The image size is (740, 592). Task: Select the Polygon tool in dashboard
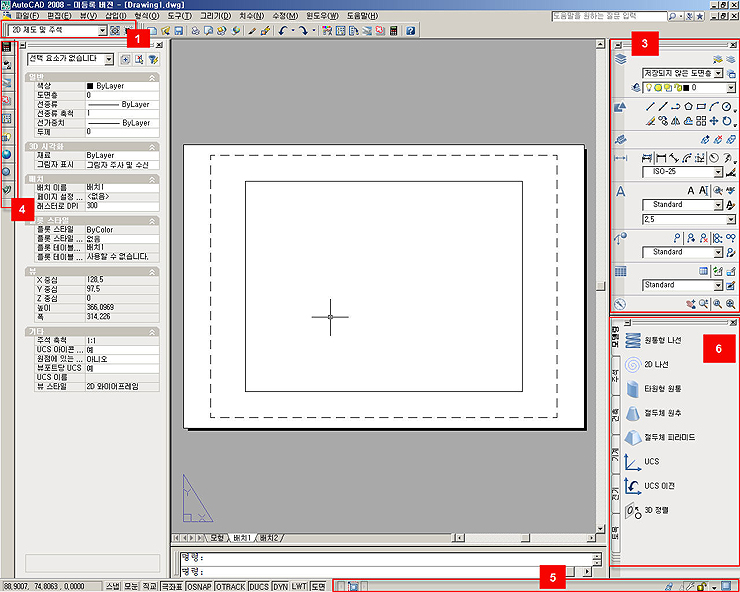[x=689, y=107]
